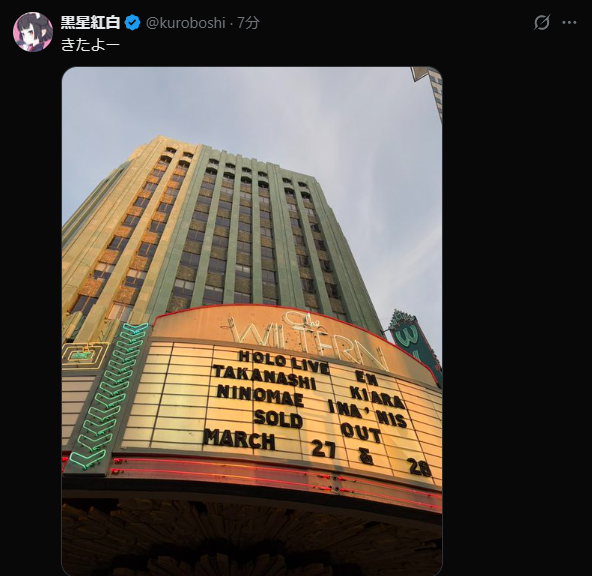
Task: Open the Grok explain-post icon
Action: pos(542,23)
